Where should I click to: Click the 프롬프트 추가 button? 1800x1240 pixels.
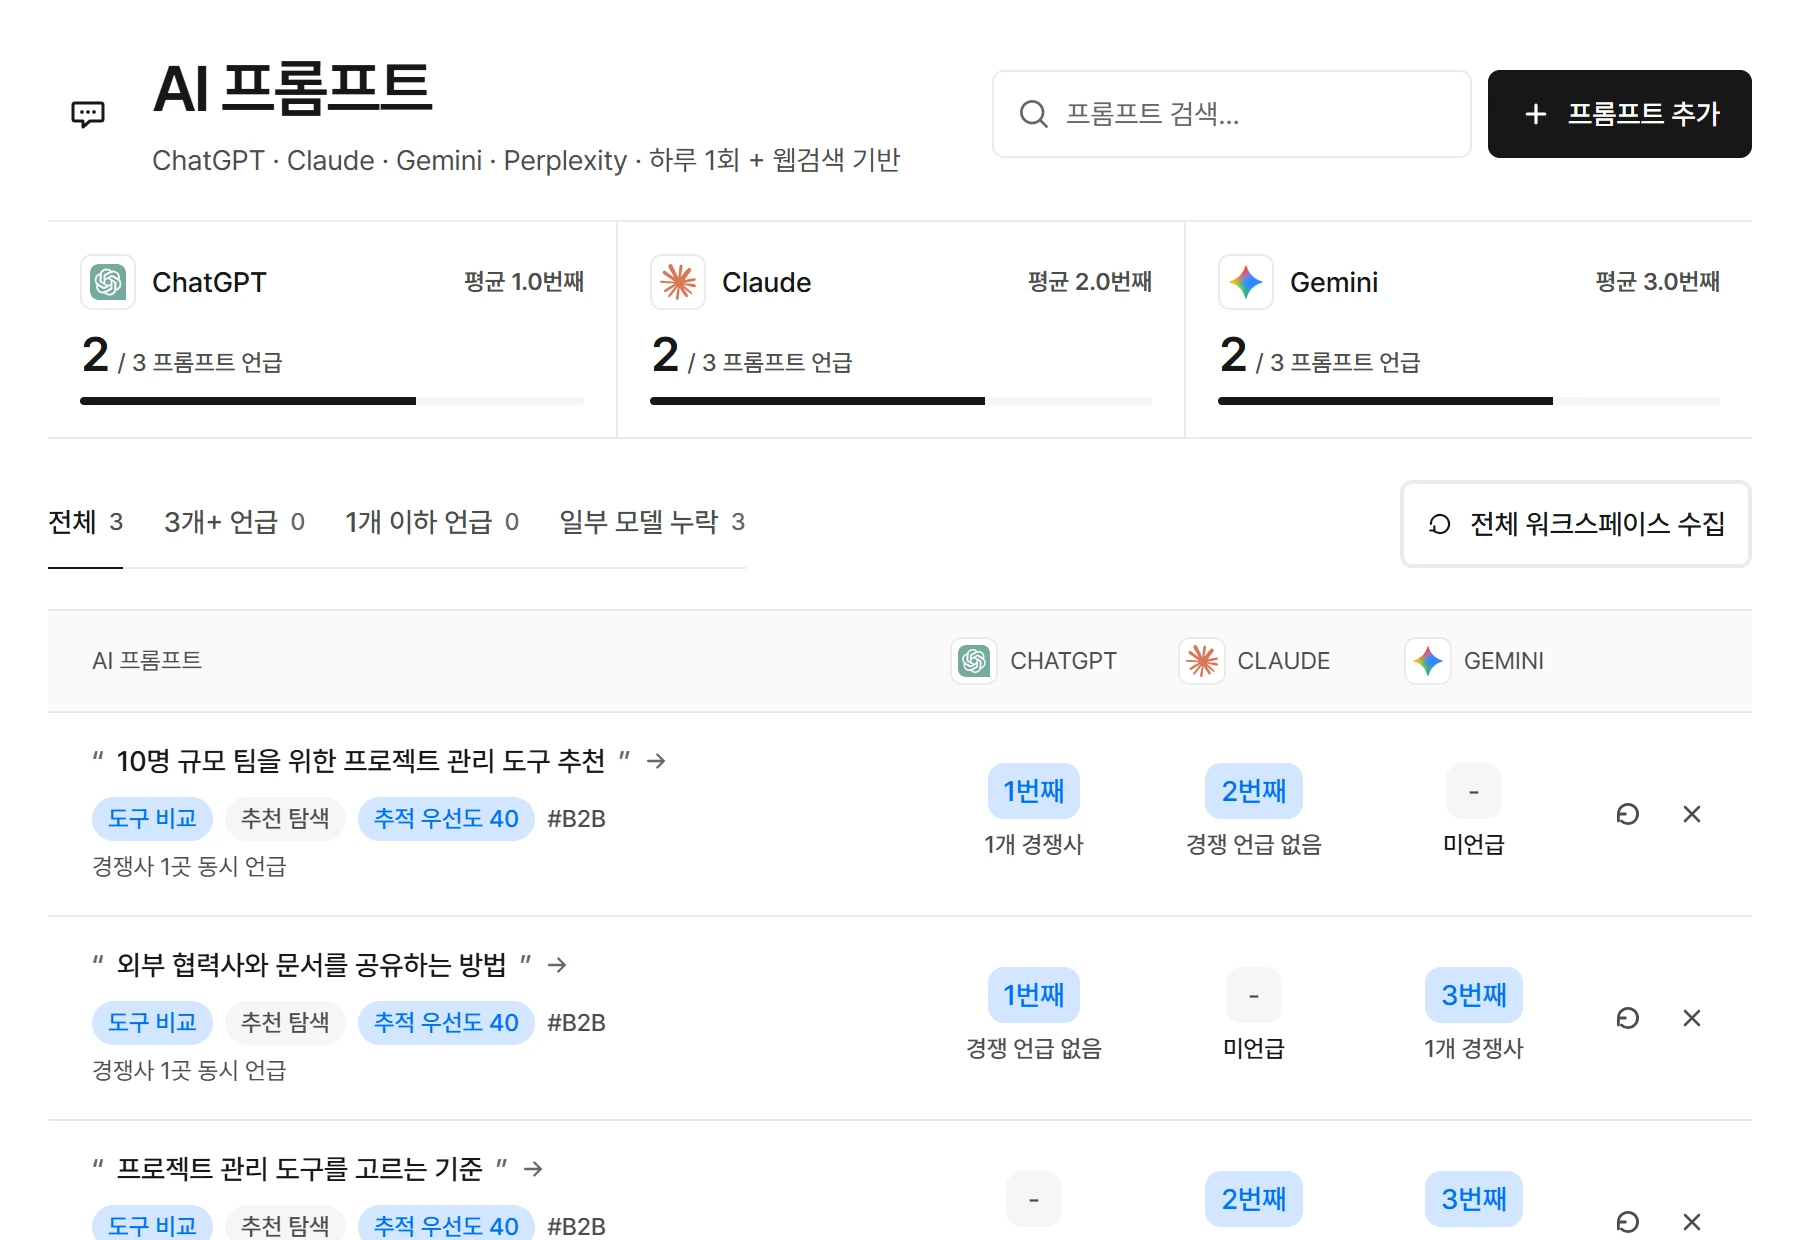point(1619,114)
